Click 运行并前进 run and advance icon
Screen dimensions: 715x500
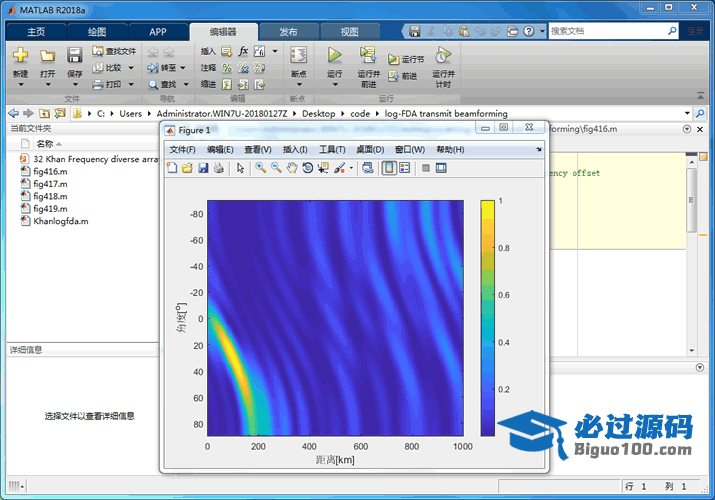[368, 55]
